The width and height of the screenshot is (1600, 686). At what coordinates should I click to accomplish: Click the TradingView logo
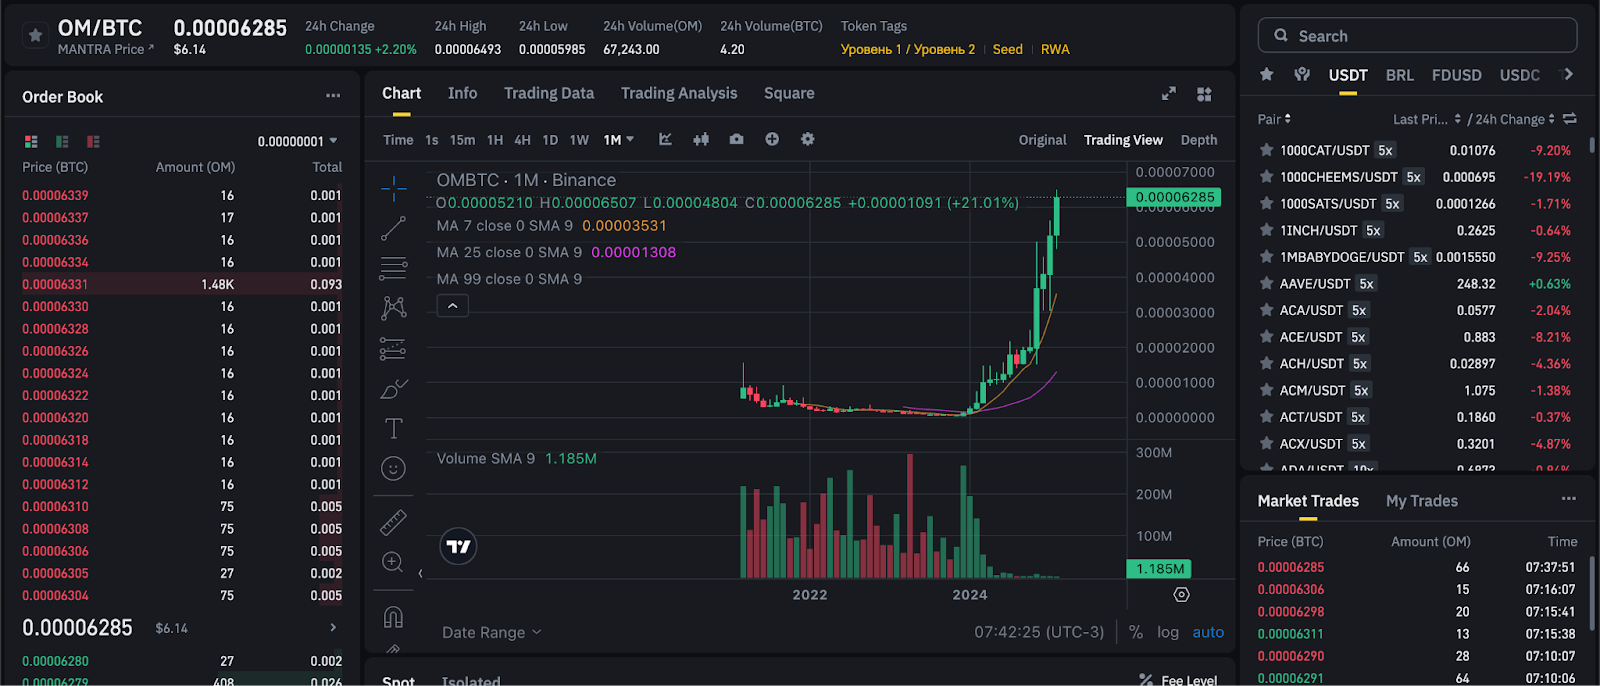(x=459, y=547)
